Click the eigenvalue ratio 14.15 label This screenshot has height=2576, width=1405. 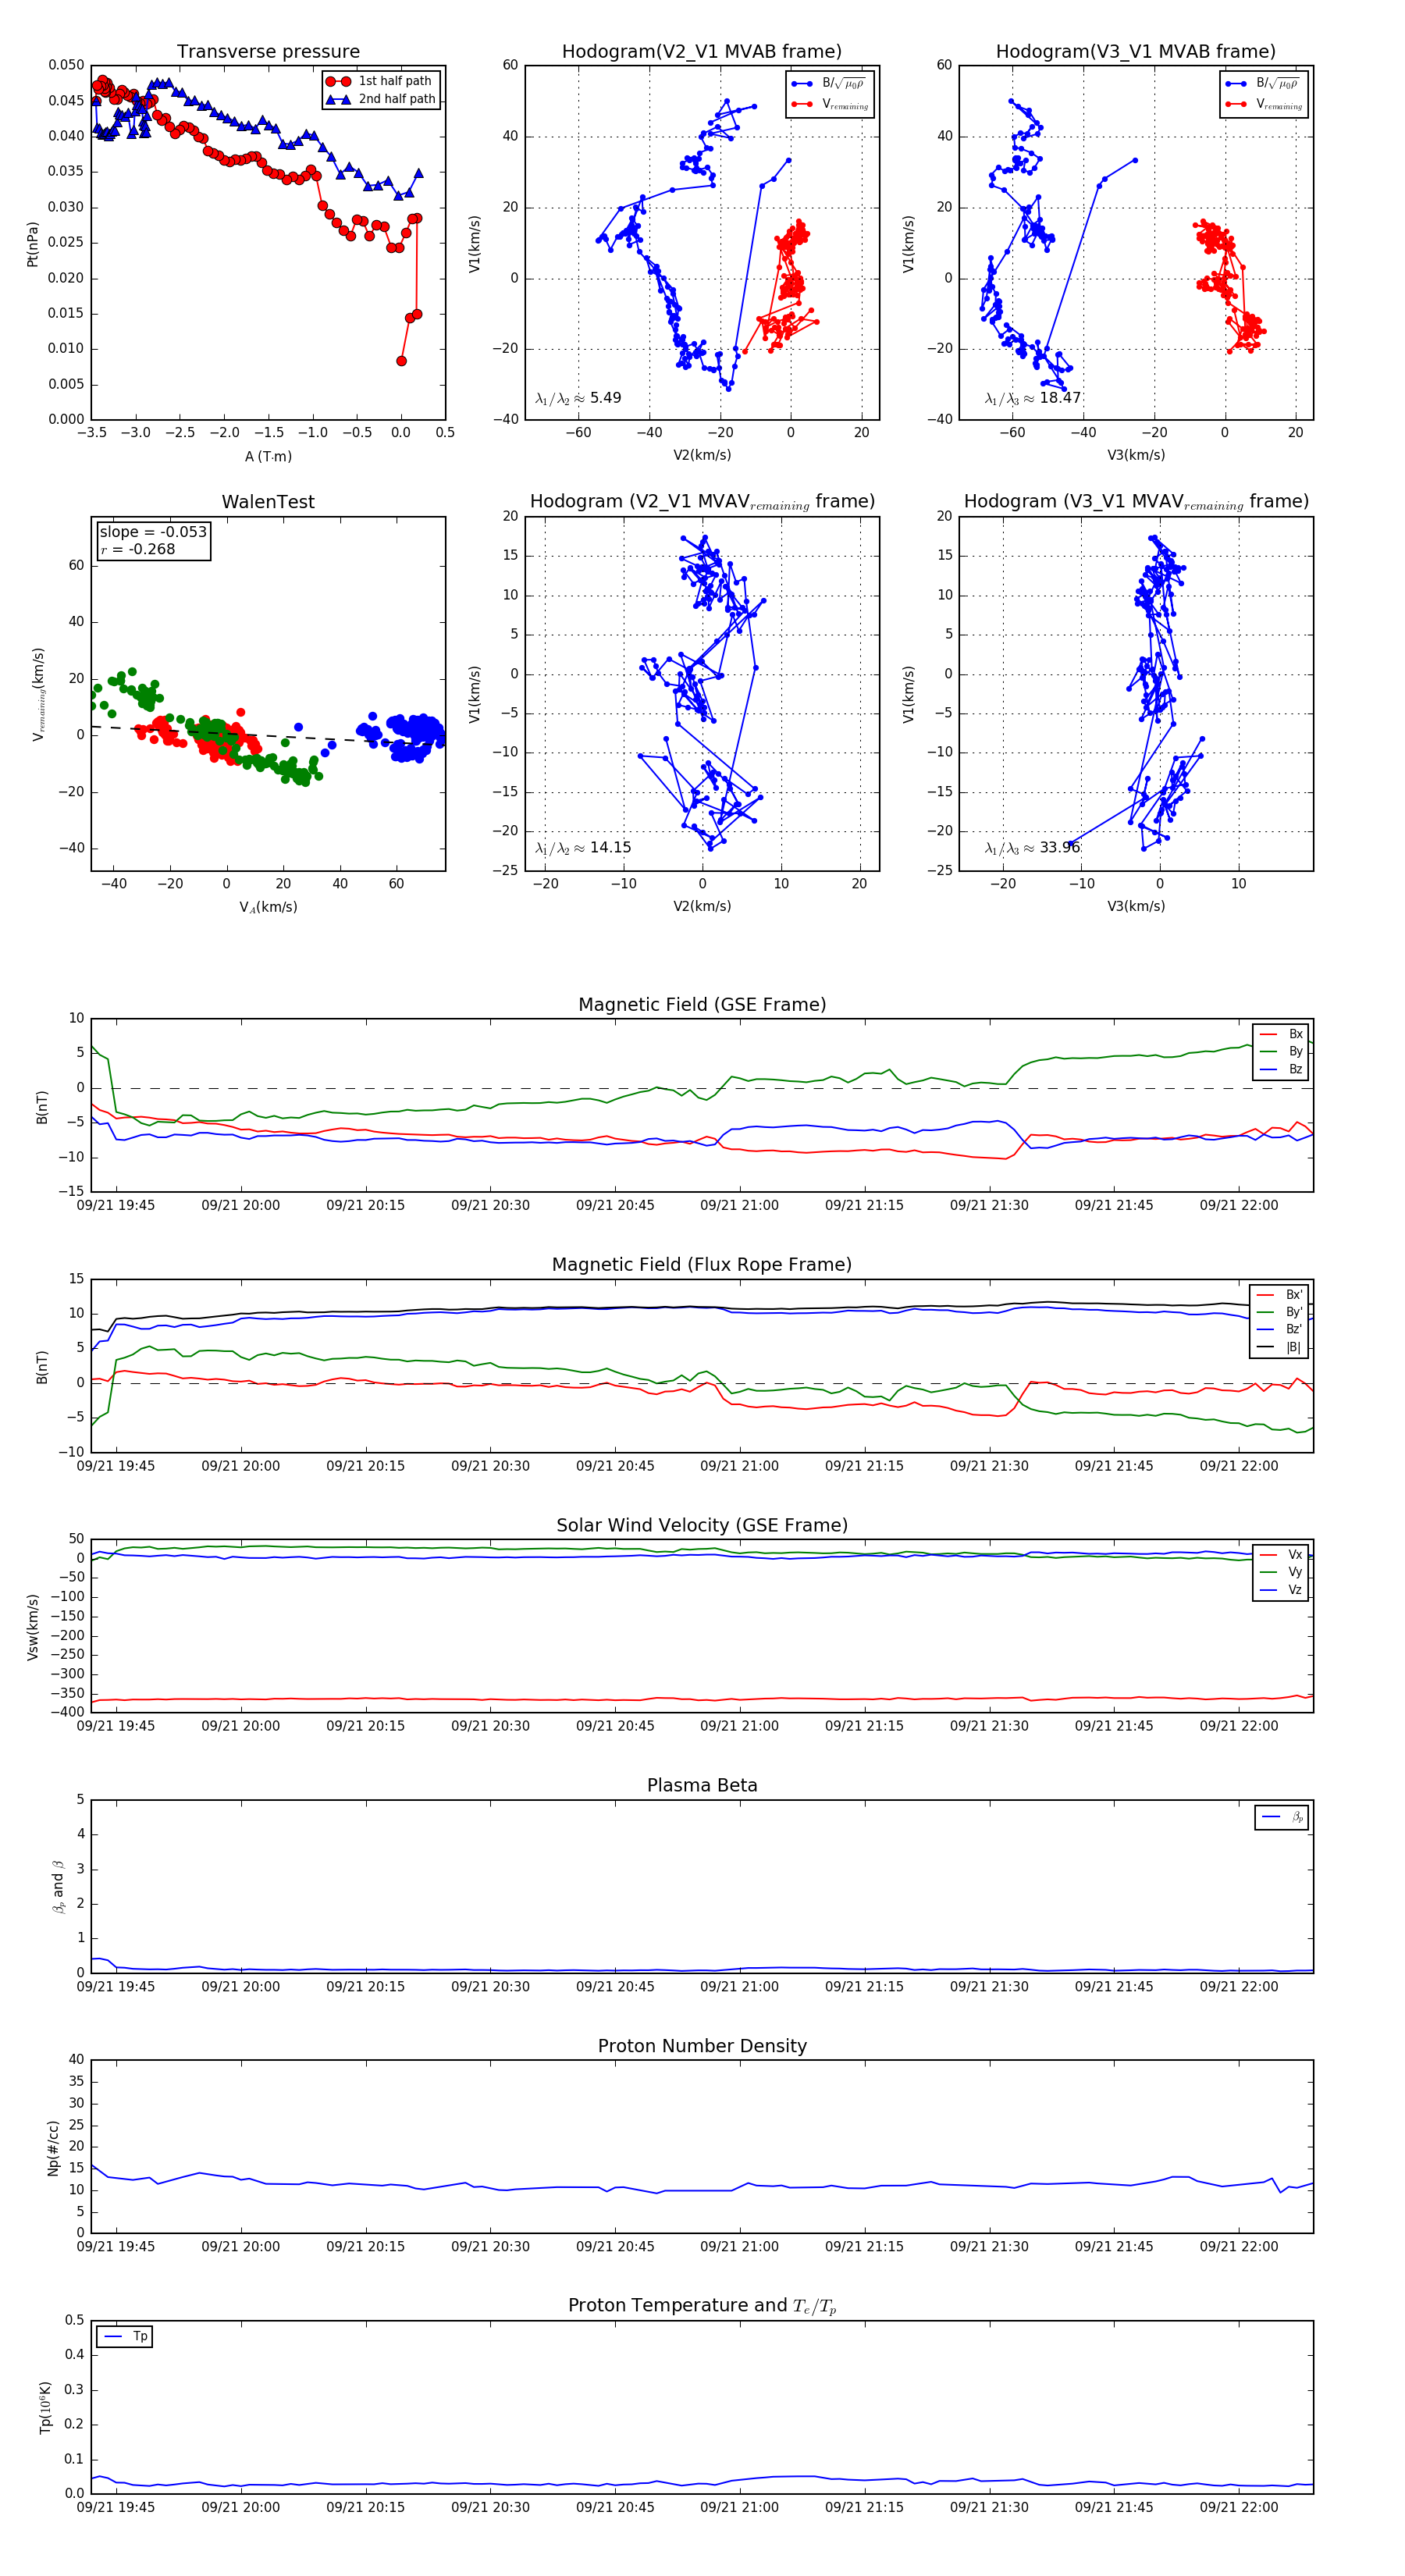coord(583,848)
